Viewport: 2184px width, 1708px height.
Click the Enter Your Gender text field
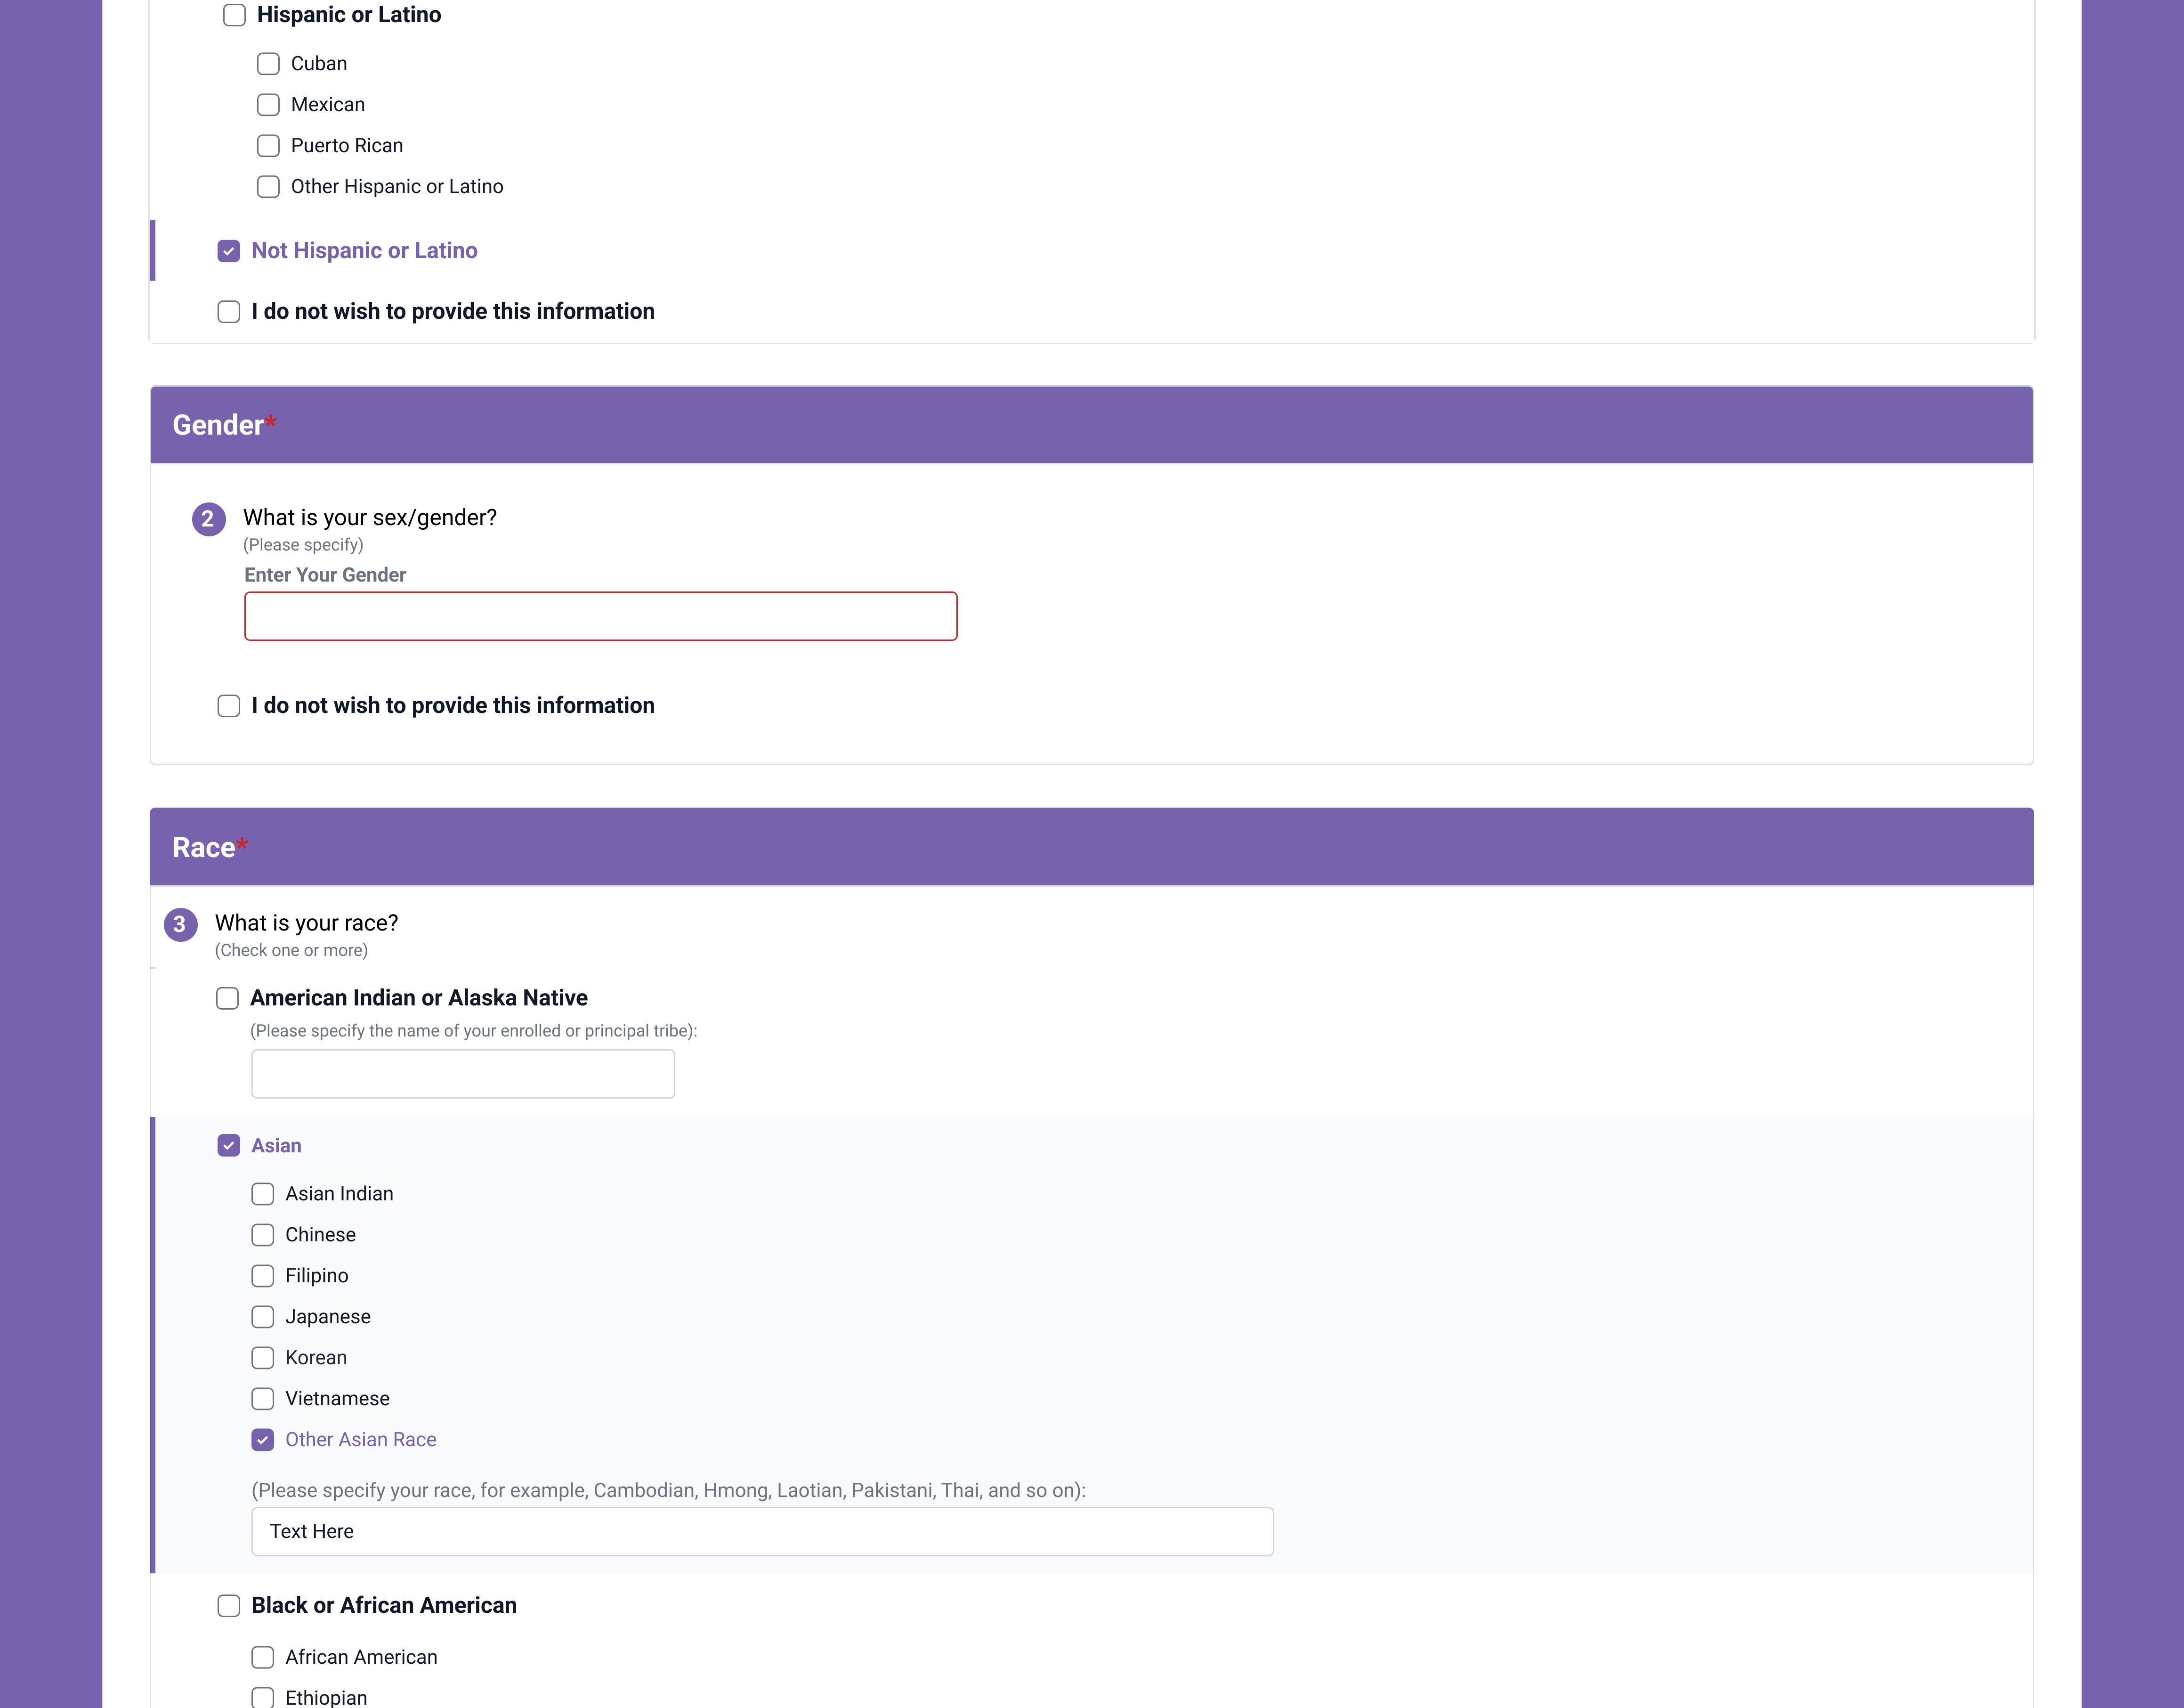[x=601, y=616]
